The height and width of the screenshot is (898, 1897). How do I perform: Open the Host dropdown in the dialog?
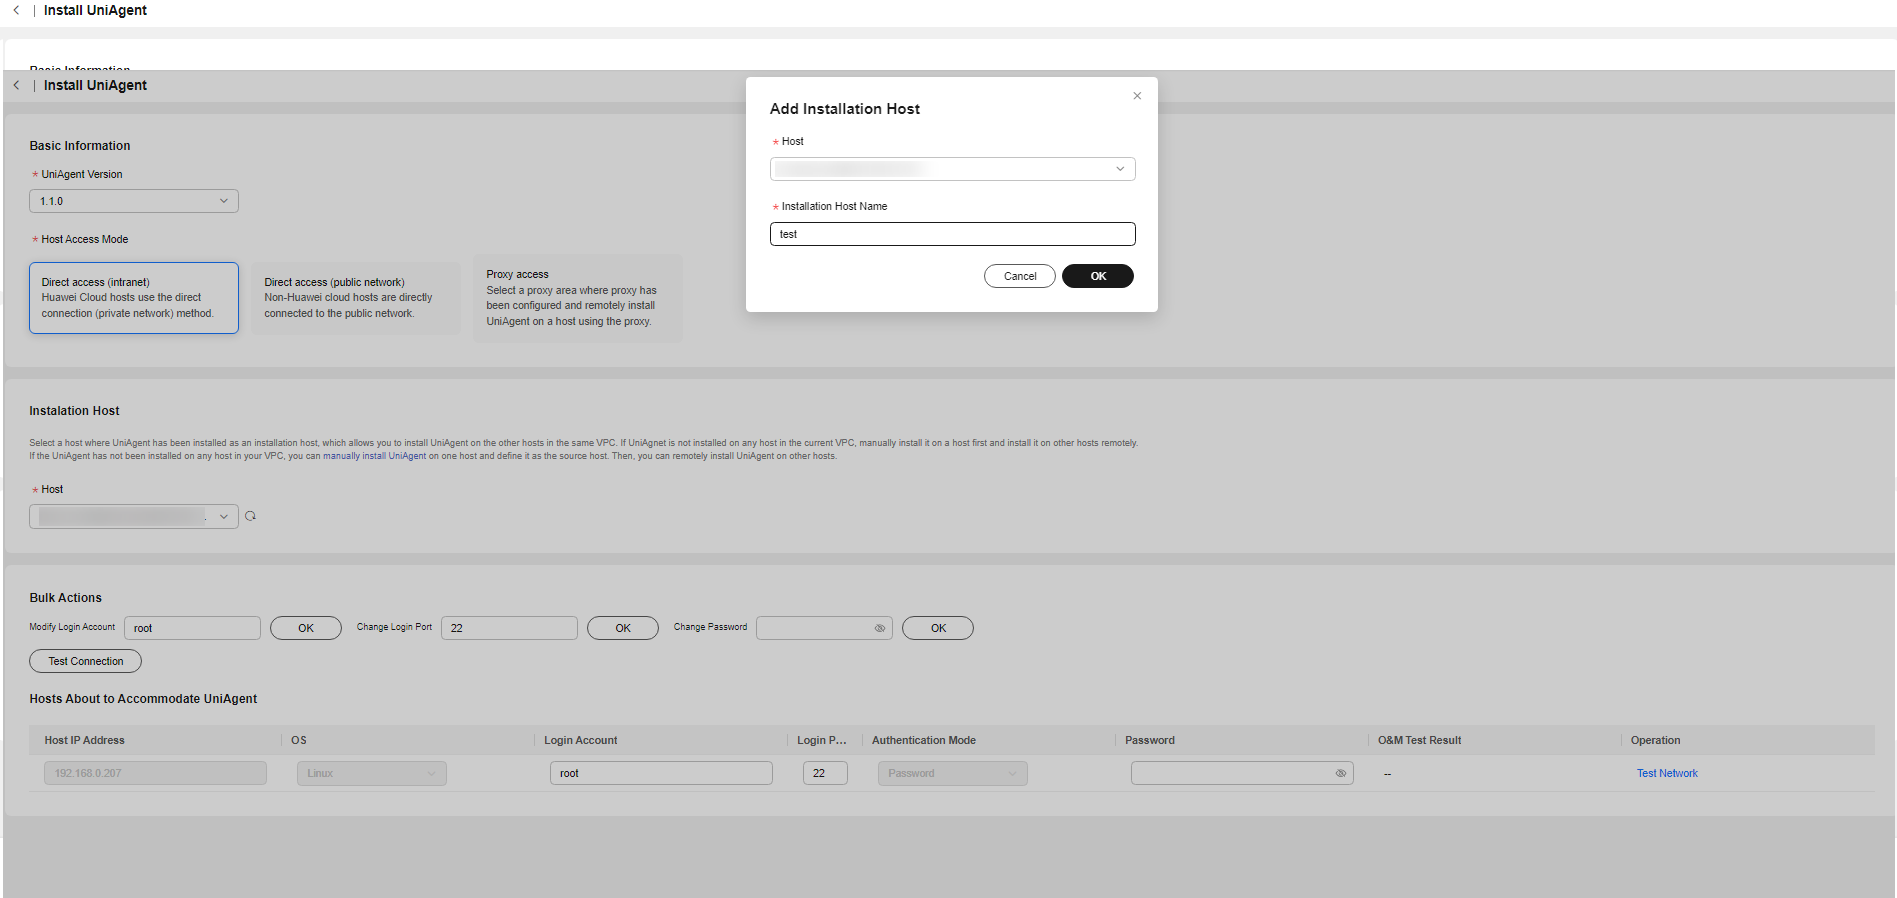coord(952,169)
